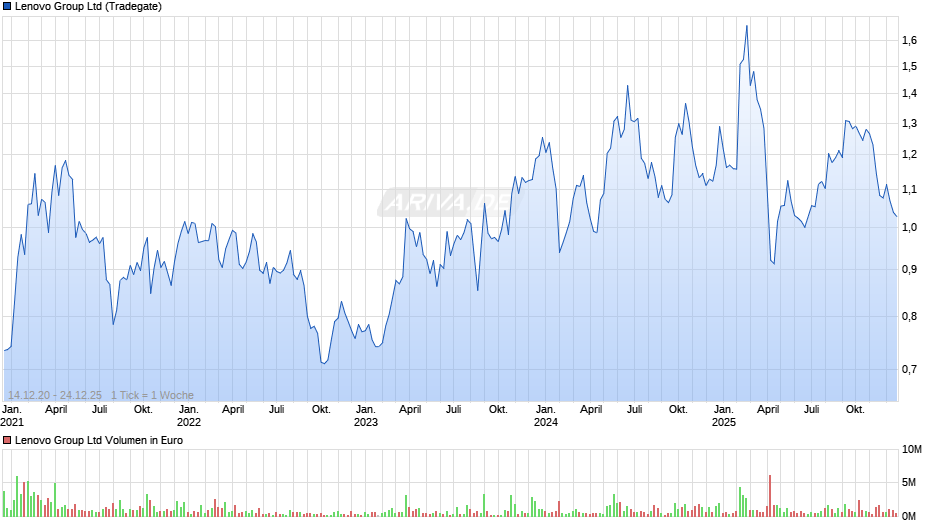This screenshot has height=526, width=940.
Task: Click the 'Jan. 2024' time axis label
Action: coord(546,416)
